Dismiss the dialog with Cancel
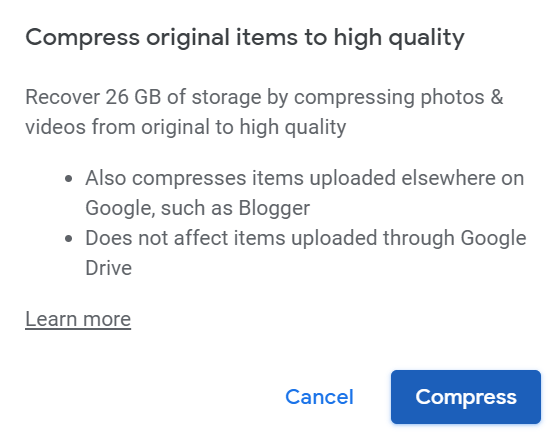The image size is (555, 439). (x=319, y=397)
